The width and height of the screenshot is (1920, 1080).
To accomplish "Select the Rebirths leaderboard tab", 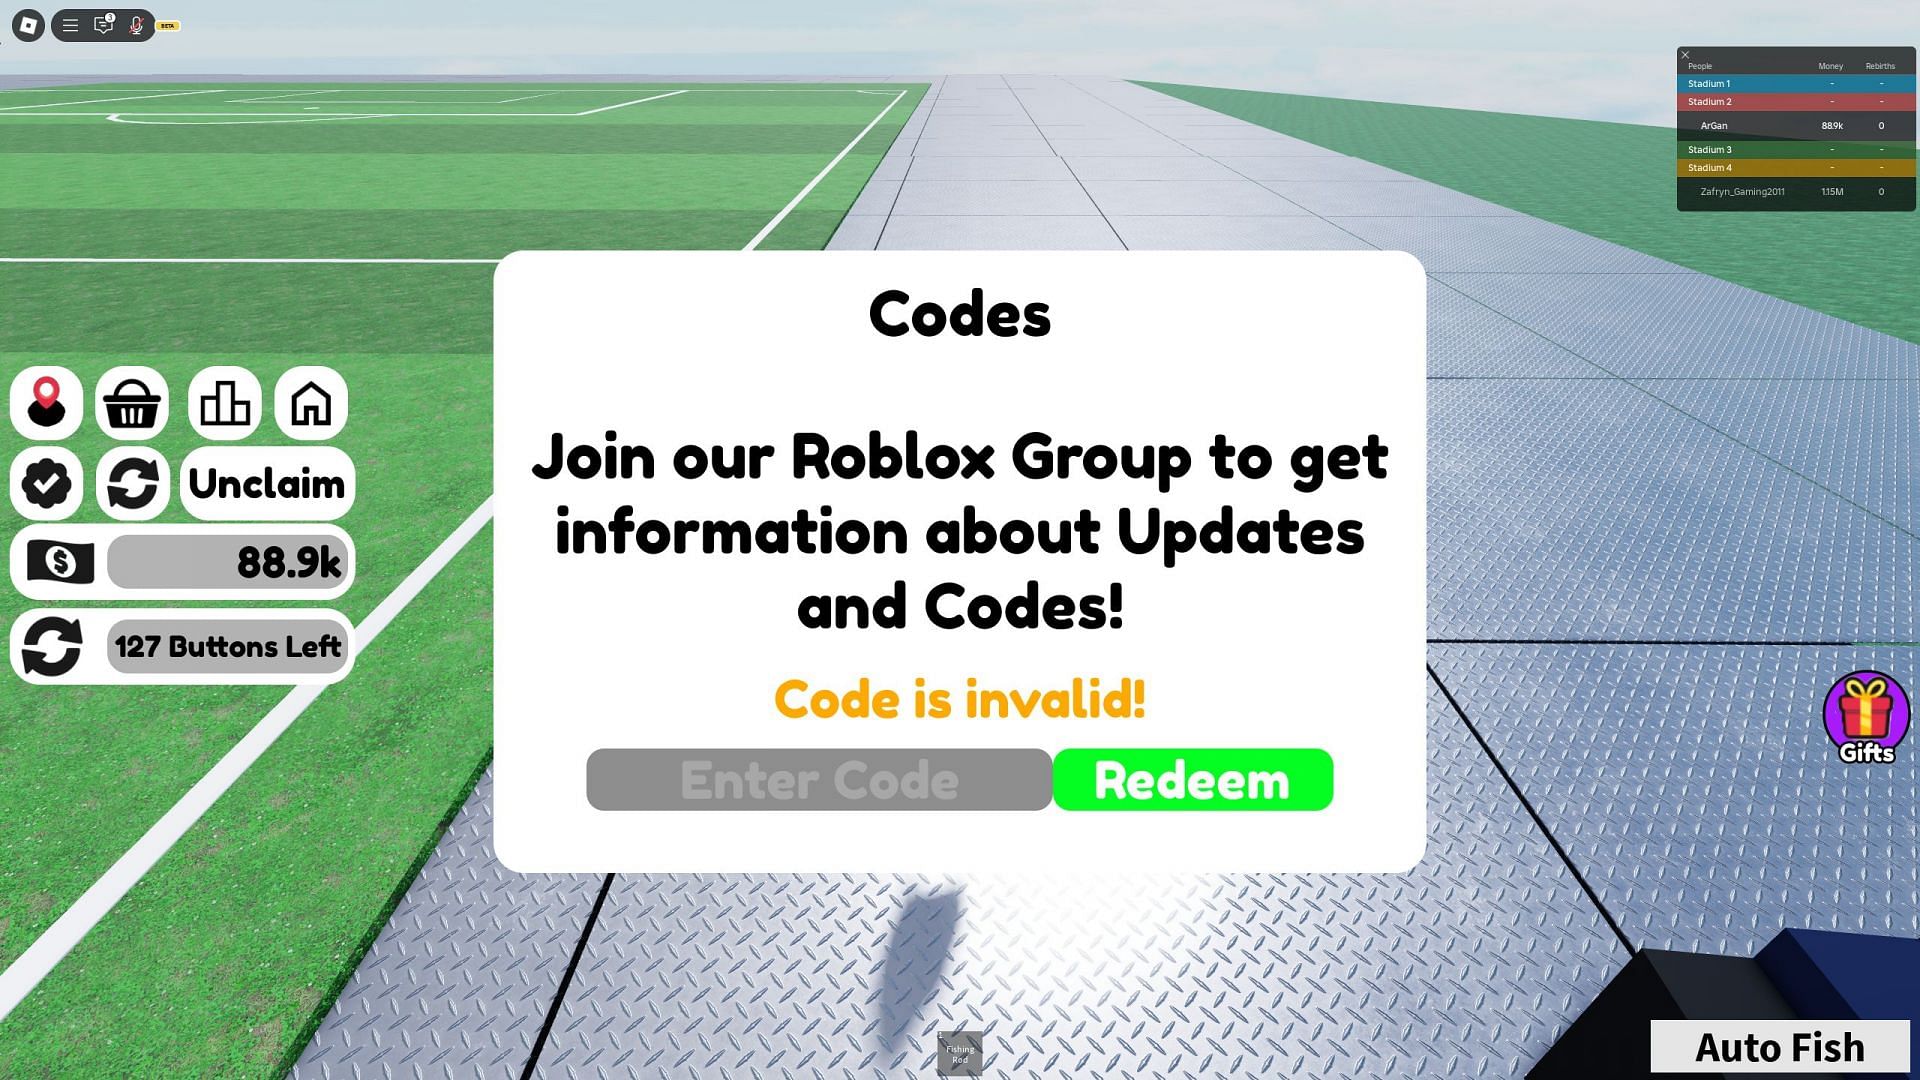I will pyautogui.click(x=1880, y=66).
